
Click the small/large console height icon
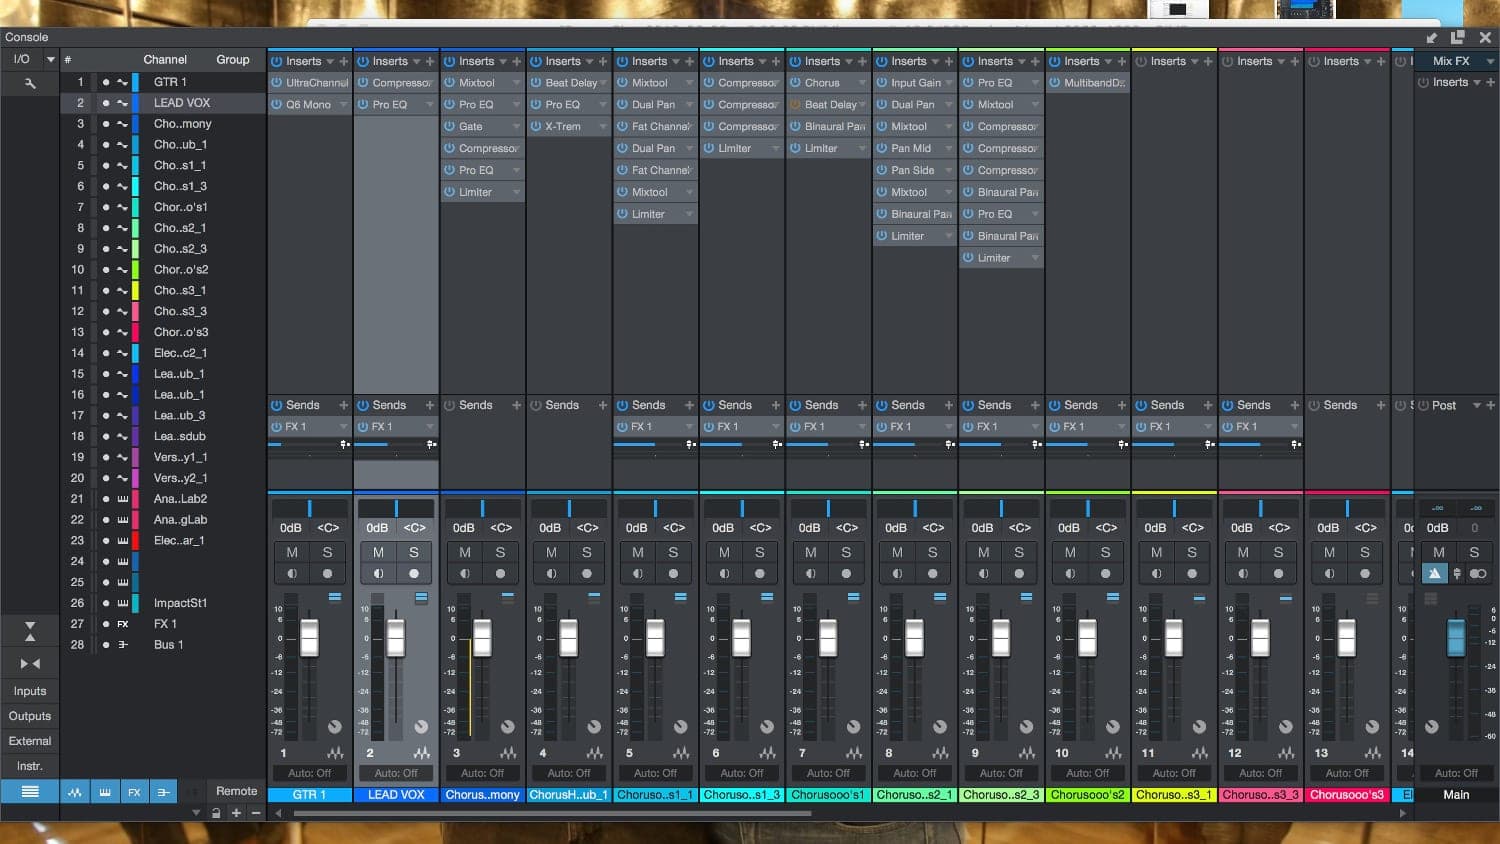(30, 630)
